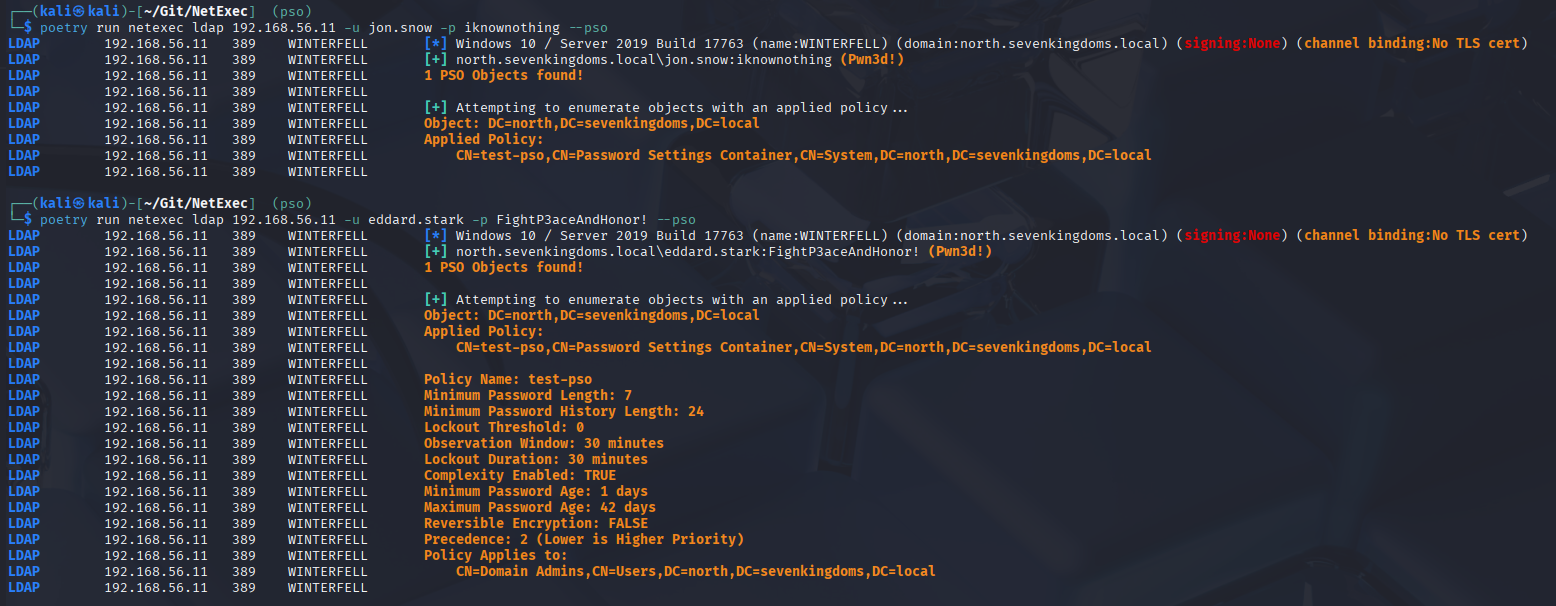This screenshot has width=1556, height=606.
Task: Click the "Minimum Password Age: 1 days" line
Action: pos(535,491)
